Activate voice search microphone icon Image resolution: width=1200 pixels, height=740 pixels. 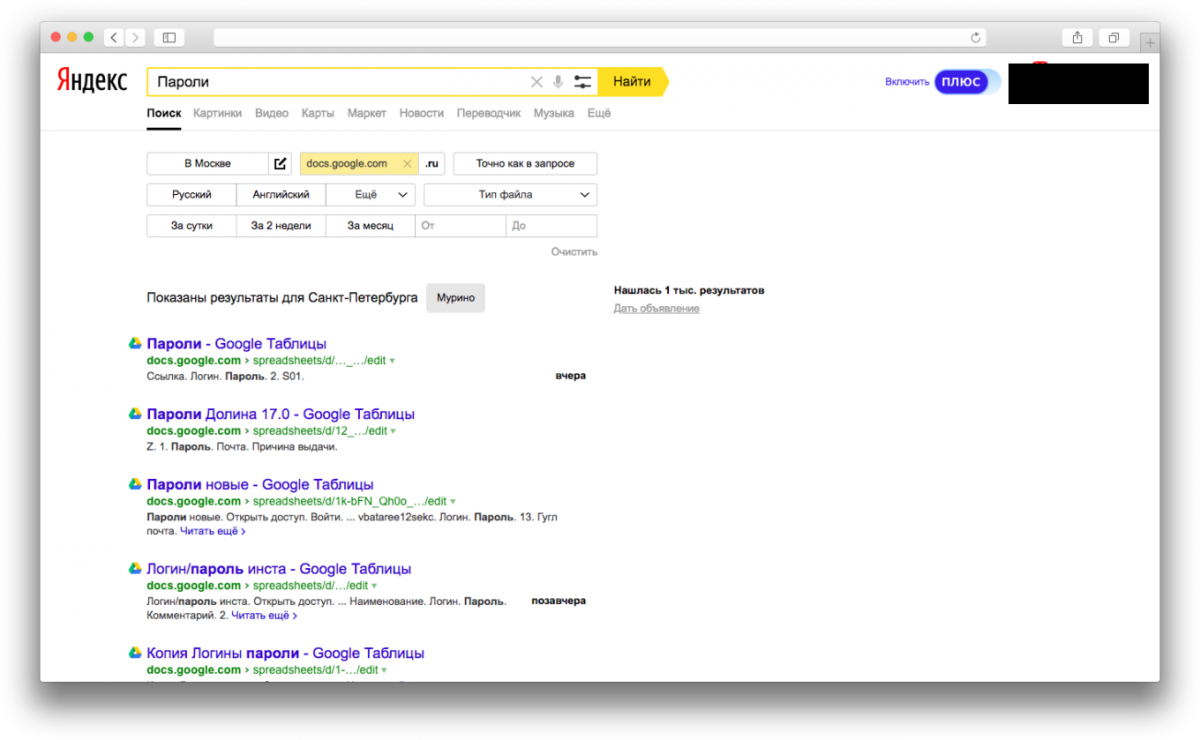point(558,82)
